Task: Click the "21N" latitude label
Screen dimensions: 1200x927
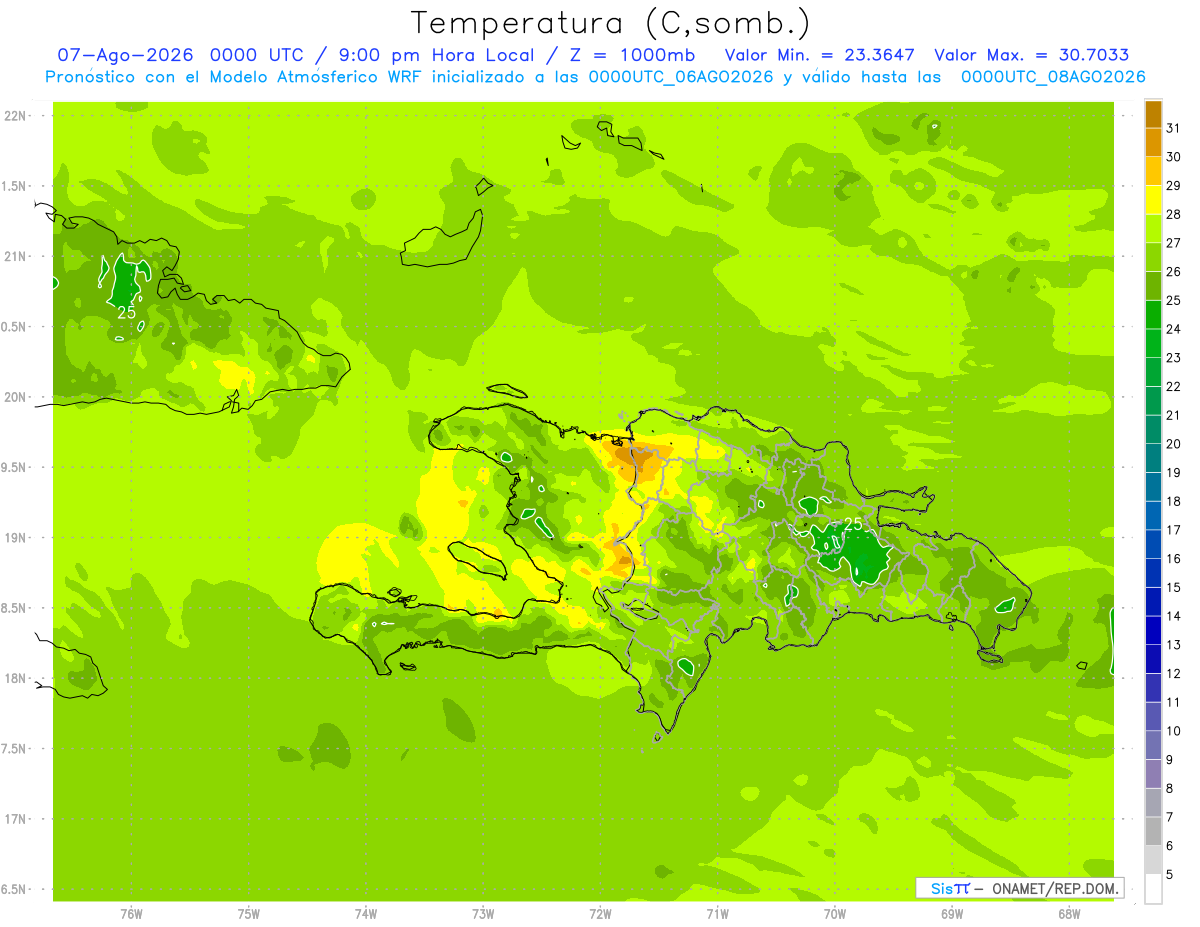Action: [15, 256]
